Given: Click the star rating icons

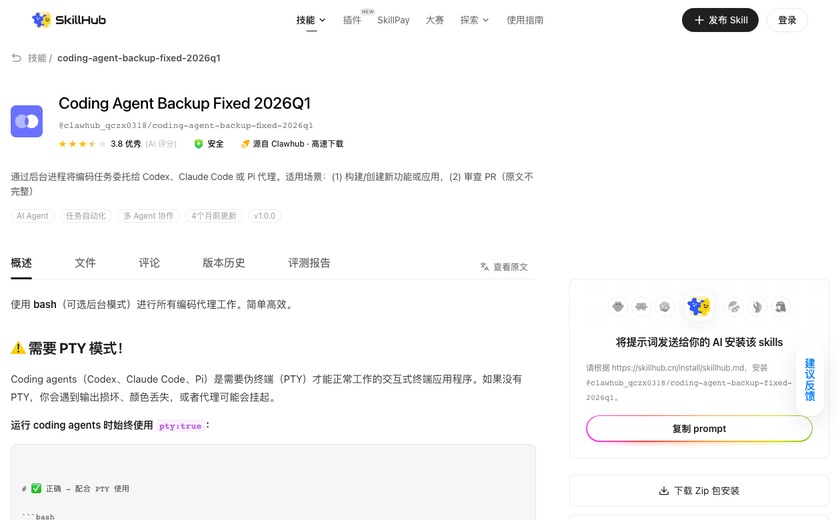Looking at the screenshot, I should pos(82,144).
